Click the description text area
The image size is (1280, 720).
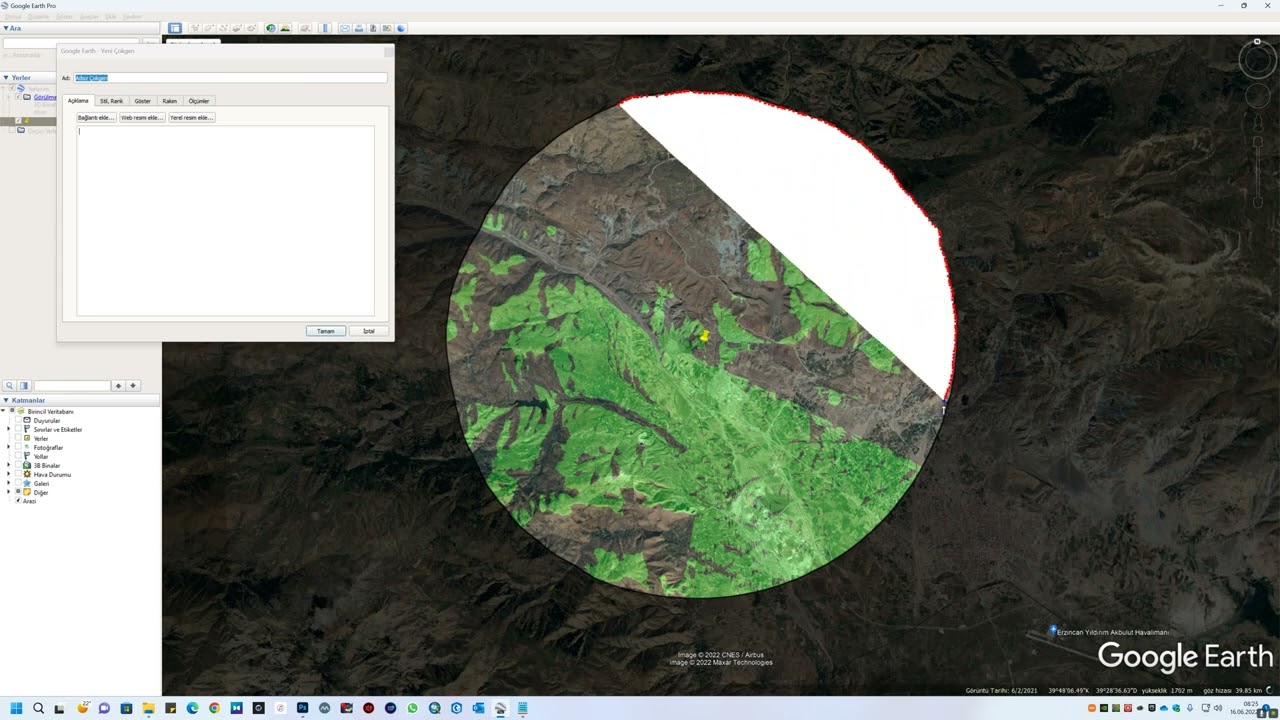225,221
